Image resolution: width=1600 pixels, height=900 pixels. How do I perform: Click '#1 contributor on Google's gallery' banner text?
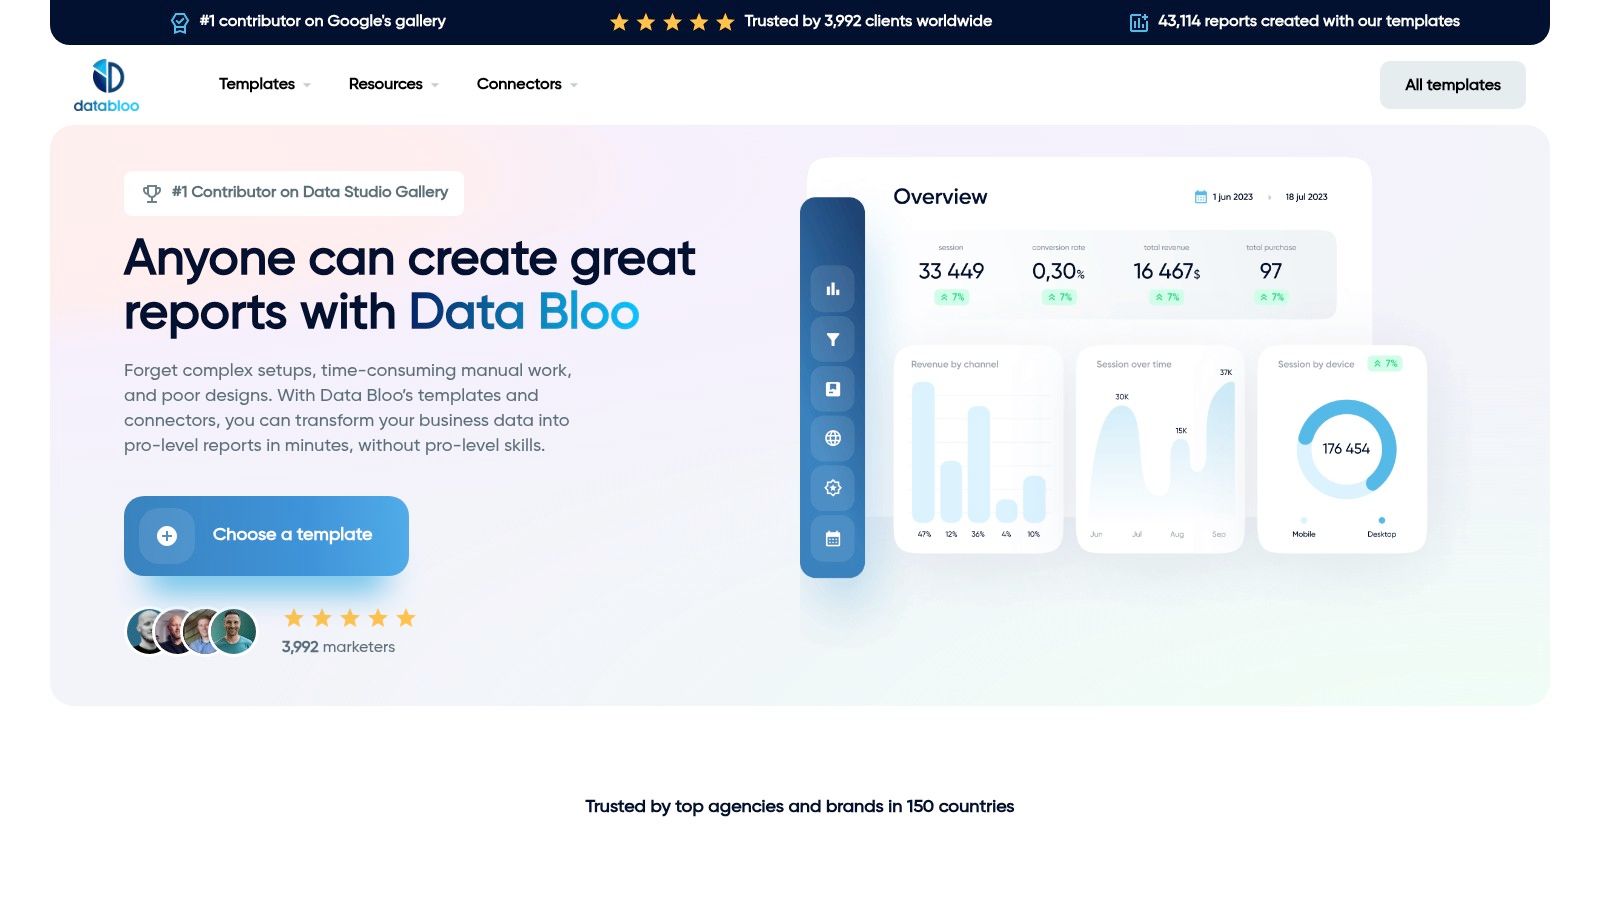click(x=322, y=21)
